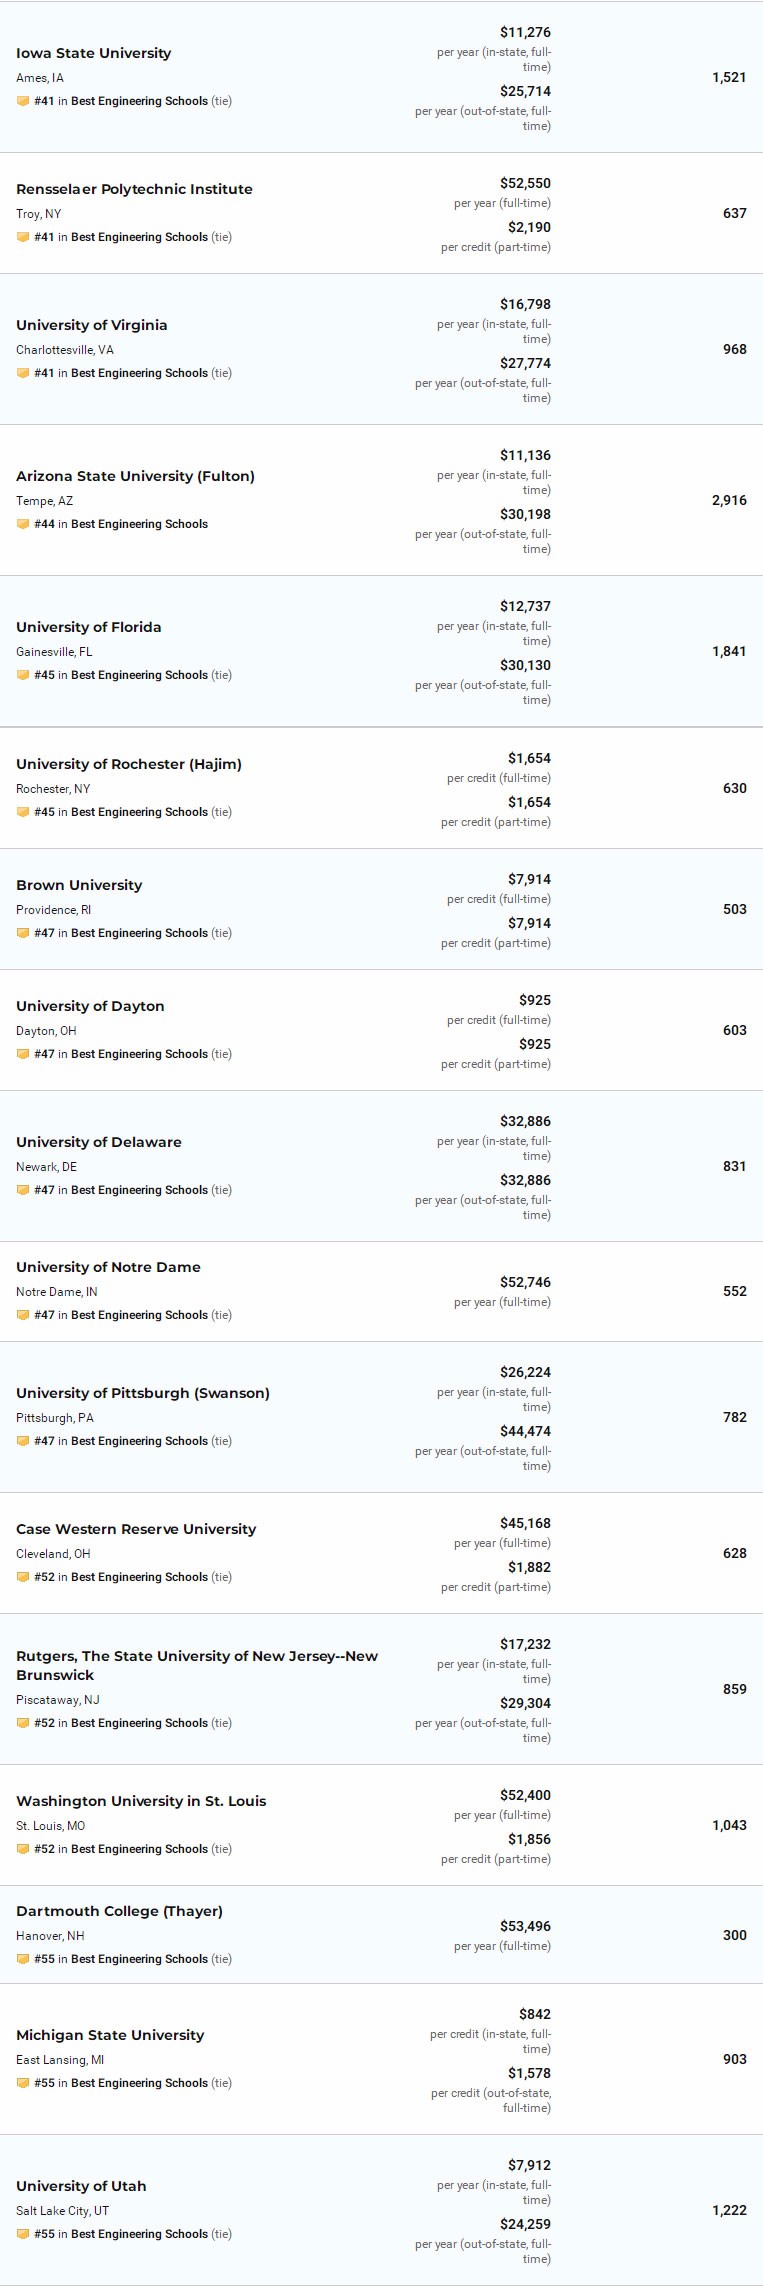Image resolution: width=763 pixels, height=2287 pixels.
Task: Open the Iowa State University listing
Action: tap(93, 53)
